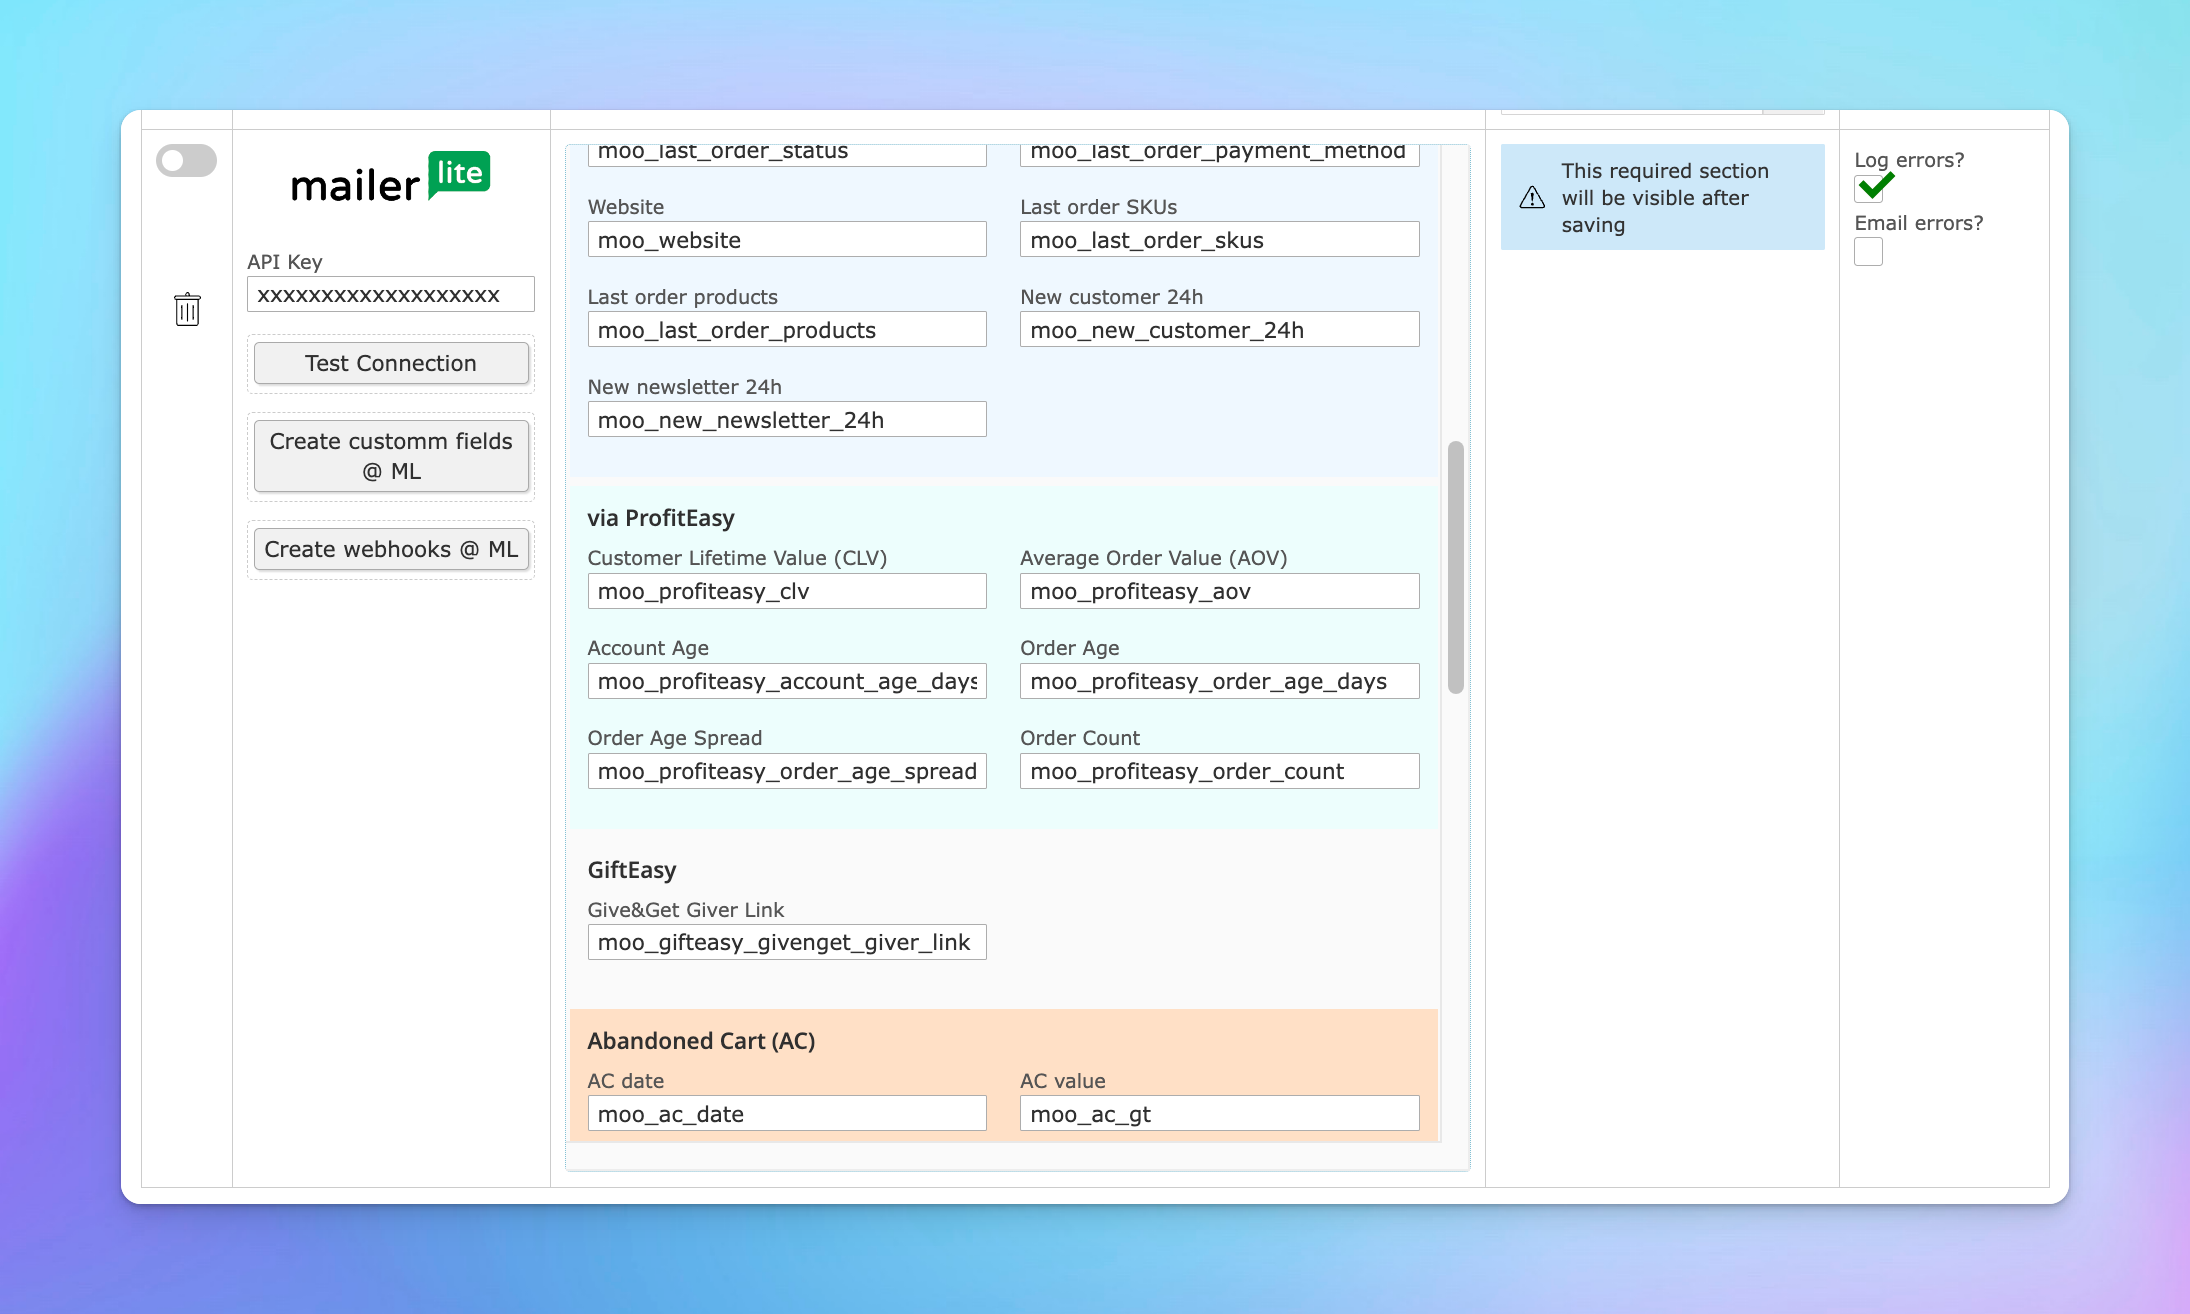The image size is (2190, 1314).
Task: Click the GiftEasy section label
Action: pyautogui.click(x=632, y=870)
